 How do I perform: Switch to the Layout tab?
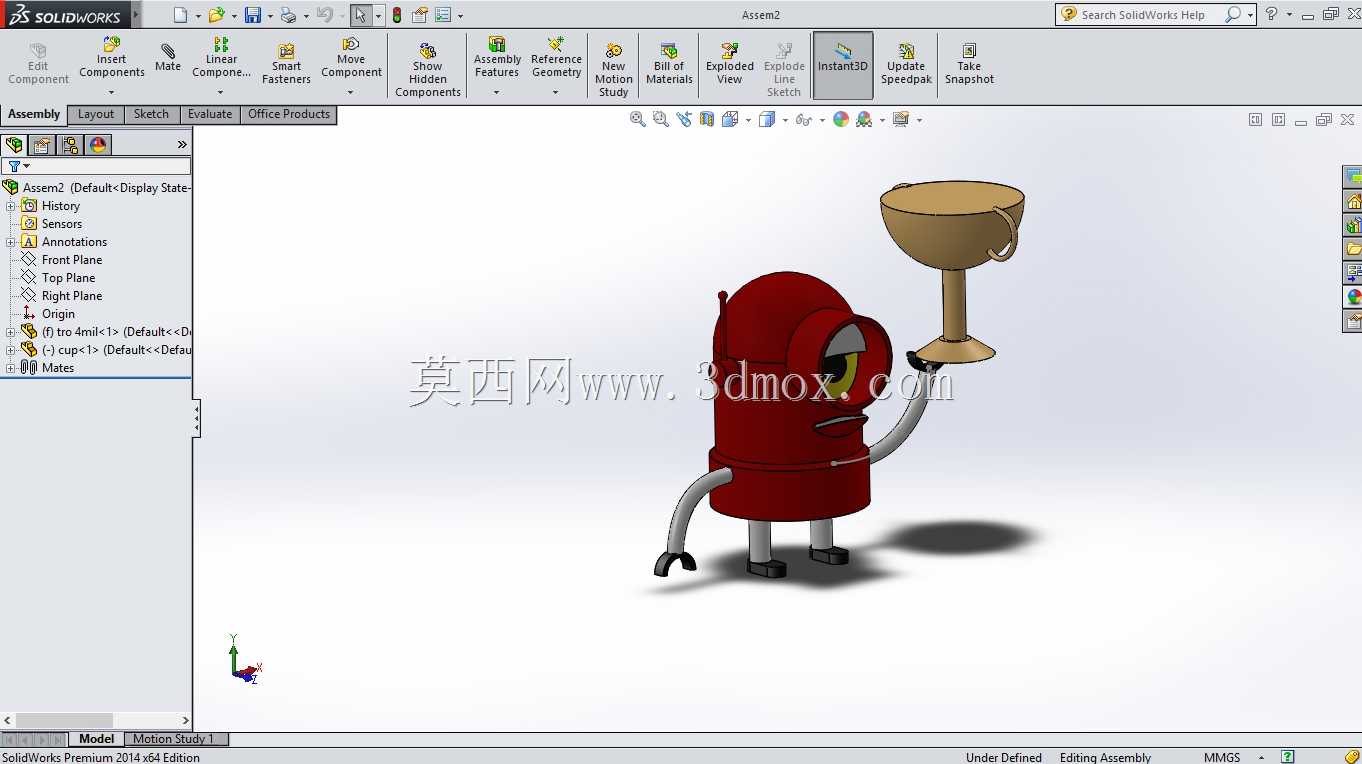click(x=96, y=114)
